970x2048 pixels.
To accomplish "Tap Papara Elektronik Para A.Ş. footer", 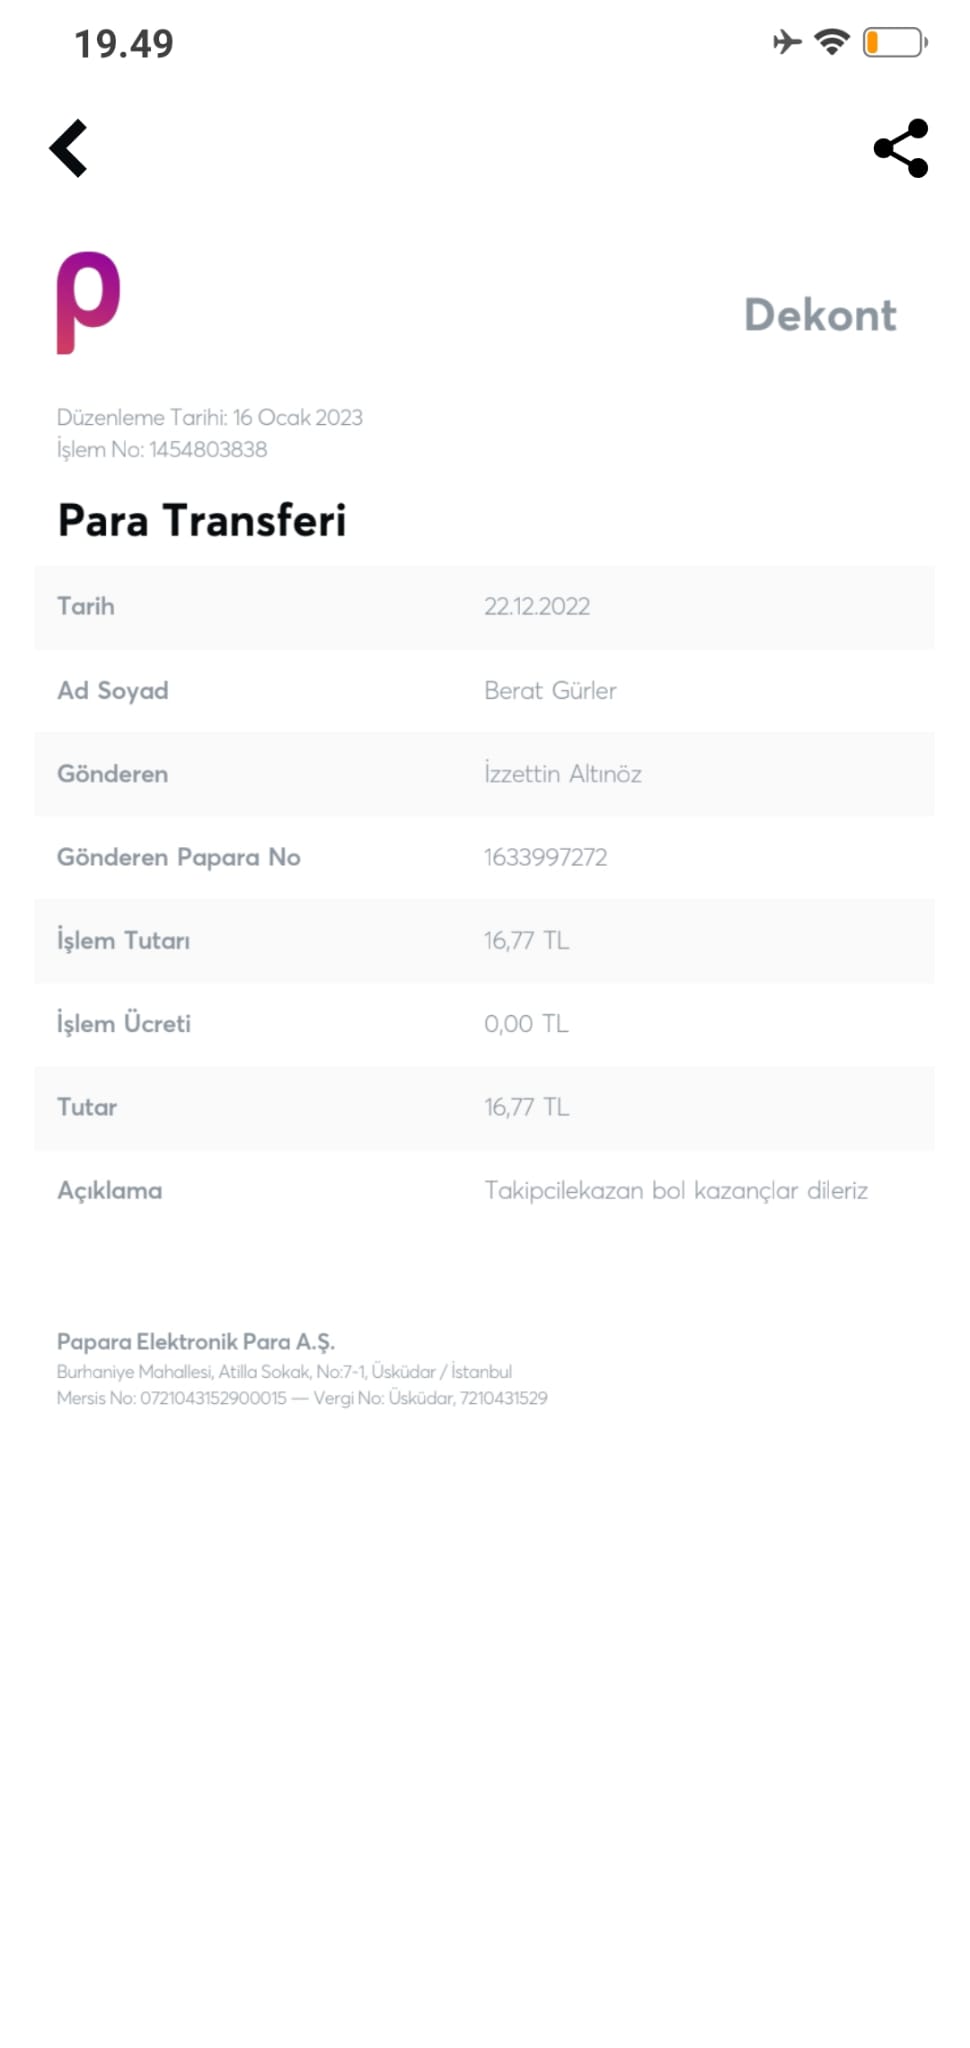I will pyautogui.click(x=196, y=1342).
